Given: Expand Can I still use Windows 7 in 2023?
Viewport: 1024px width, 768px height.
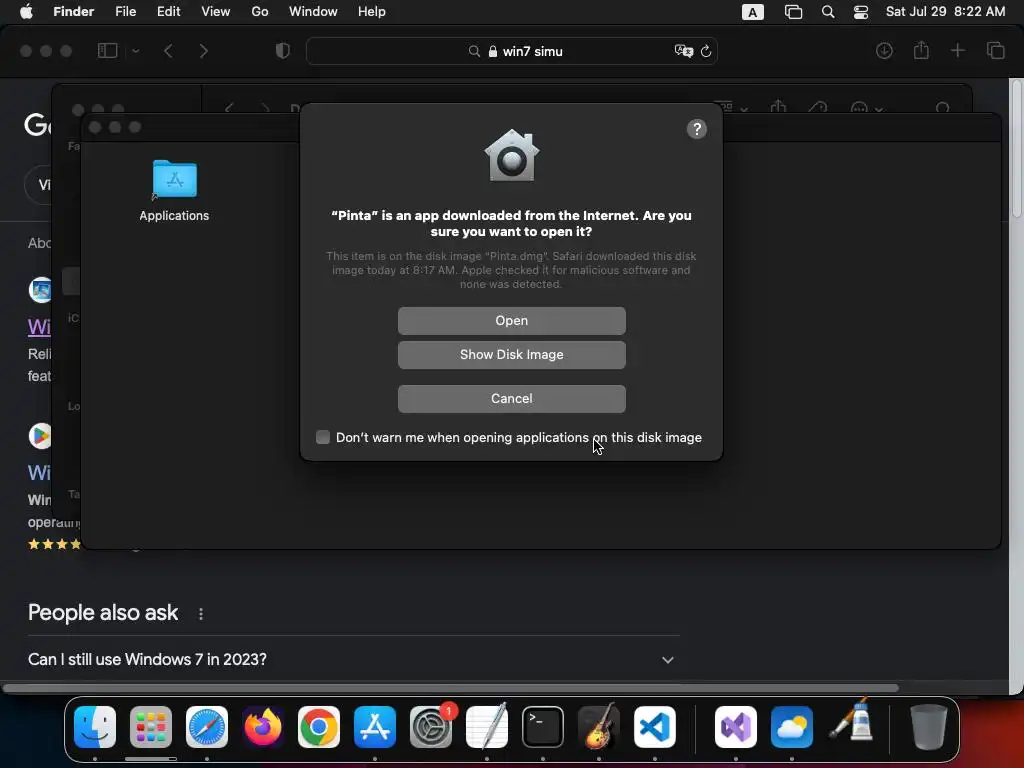Looking at the screenshot, I should tap(353, 660).
